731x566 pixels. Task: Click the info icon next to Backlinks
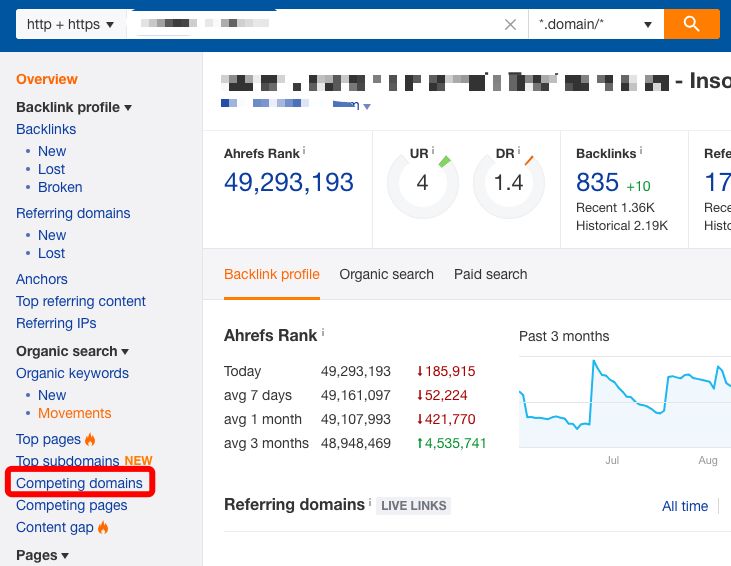coord(641,150)
